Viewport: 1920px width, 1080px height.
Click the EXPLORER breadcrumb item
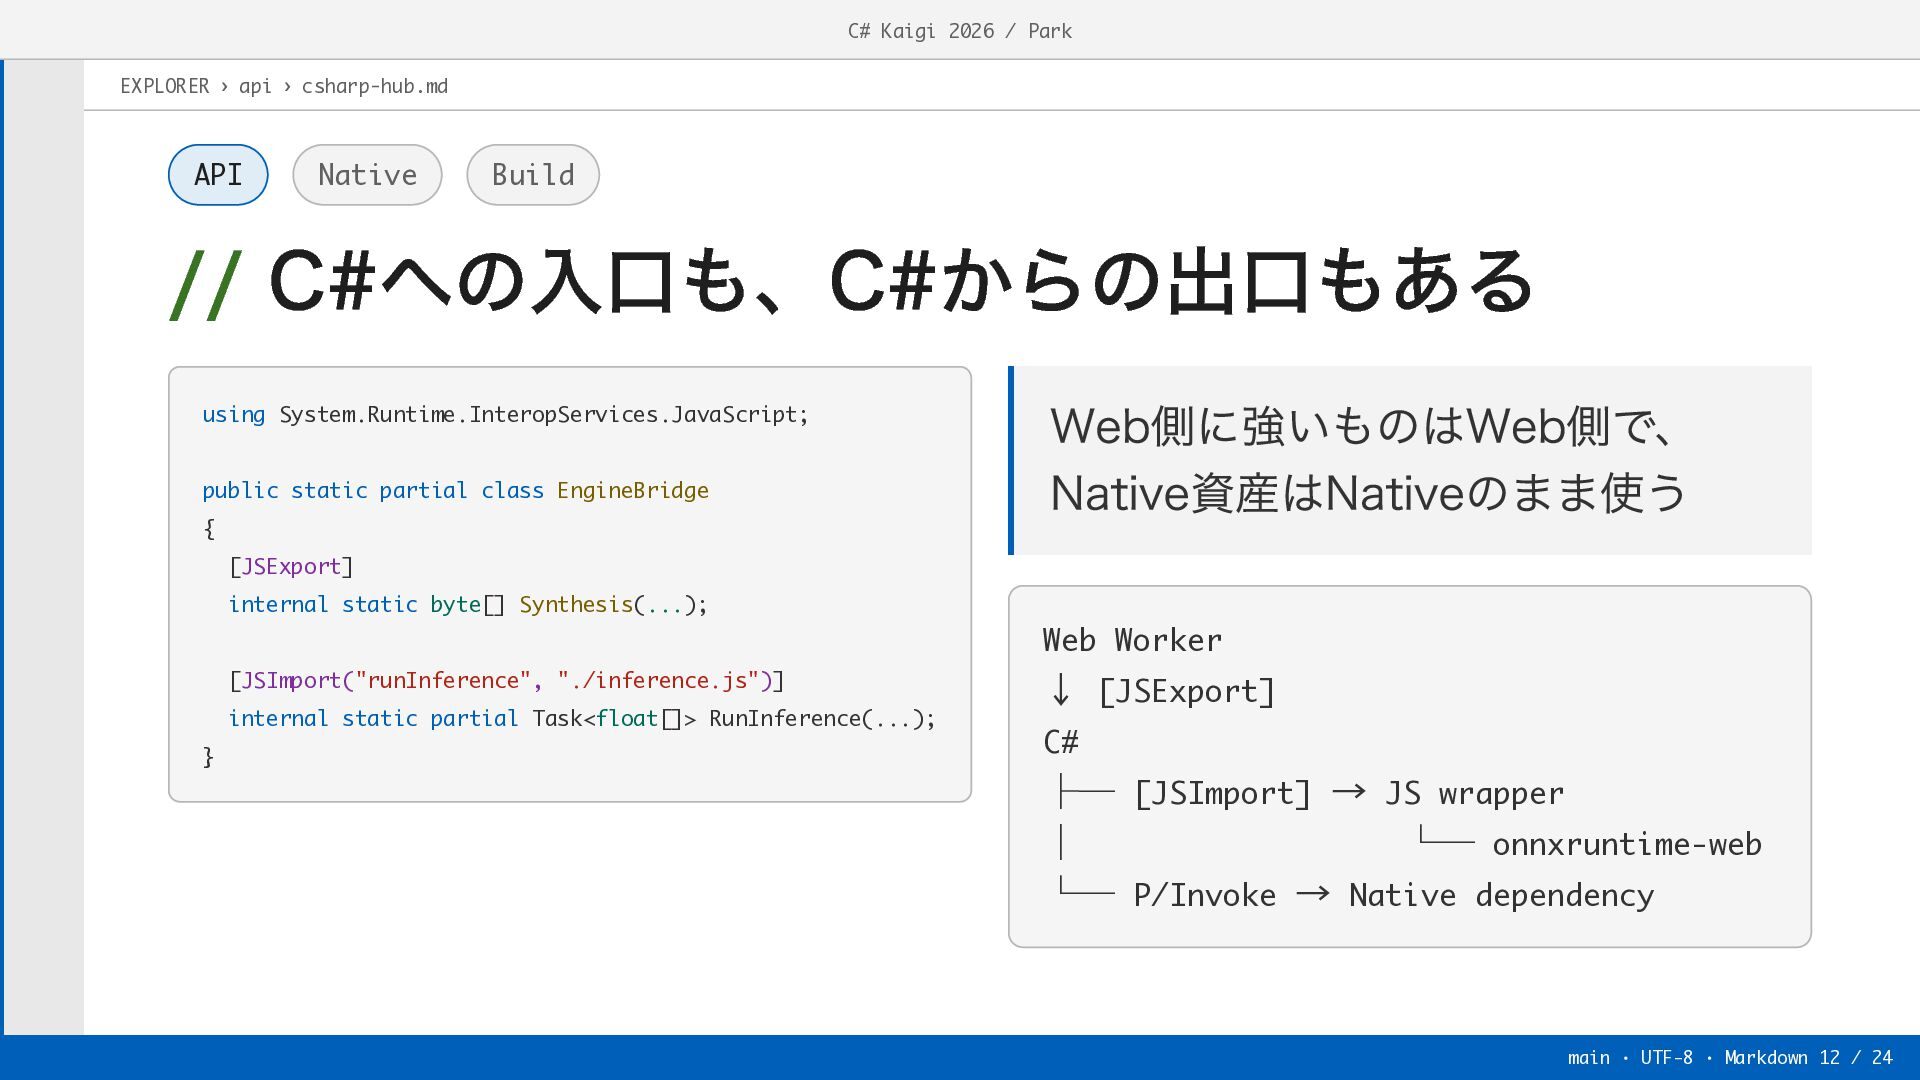coord(165,86)
